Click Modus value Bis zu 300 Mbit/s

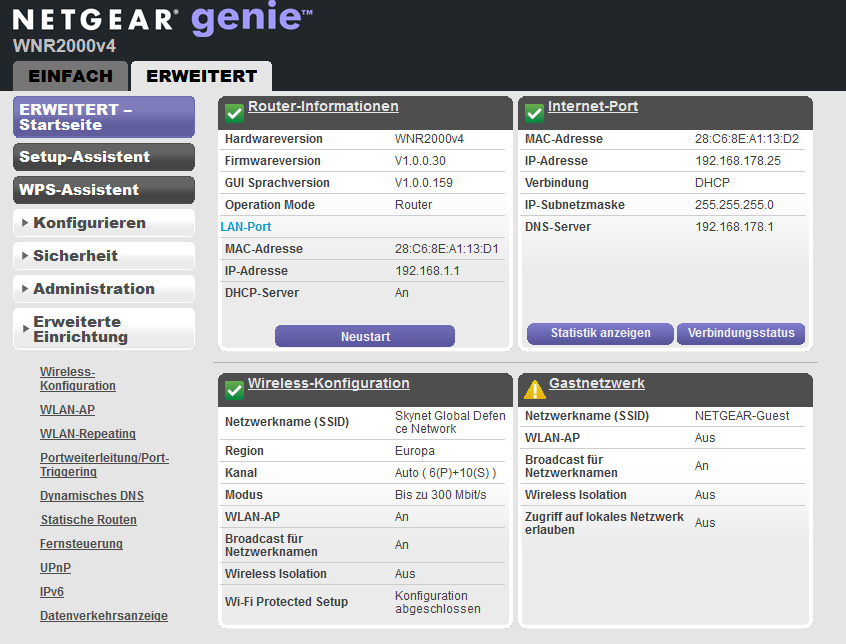pos(440,495)
